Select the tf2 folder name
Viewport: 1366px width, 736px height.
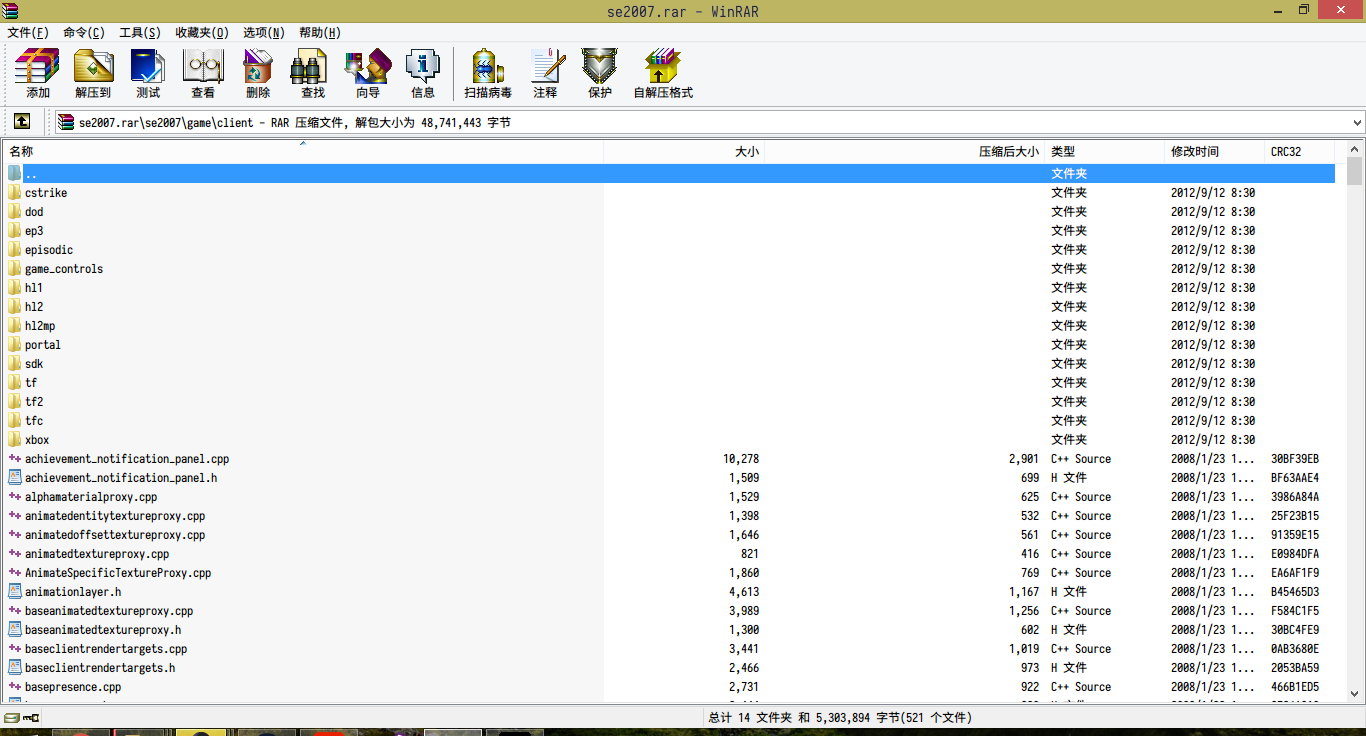pyautogui.click(x=34, y=402)
